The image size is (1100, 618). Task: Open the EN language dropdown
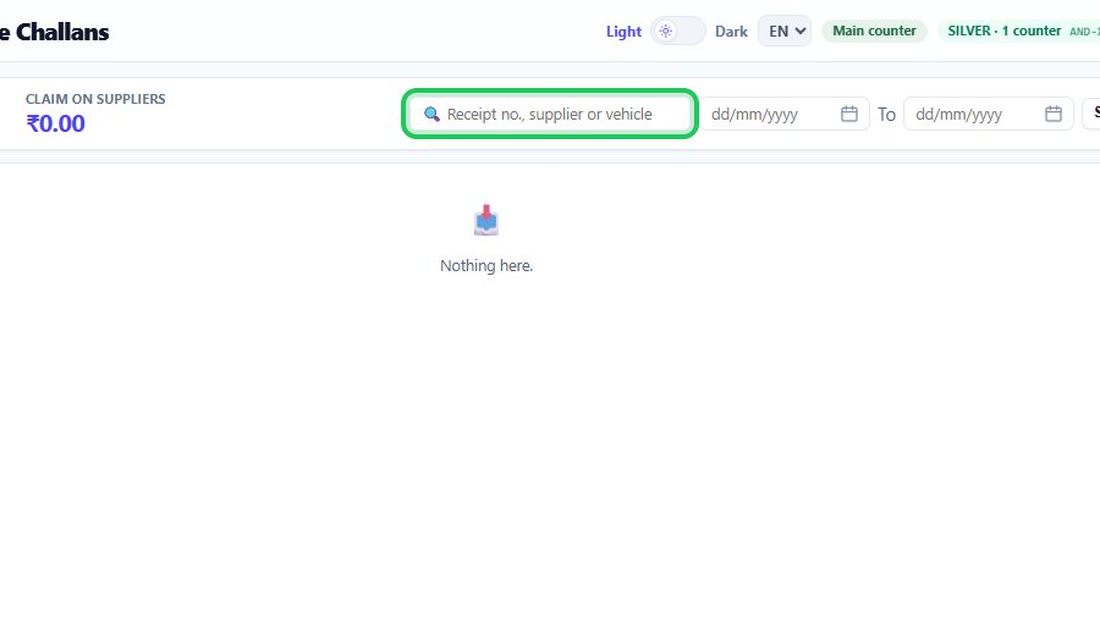click(784, 31)
